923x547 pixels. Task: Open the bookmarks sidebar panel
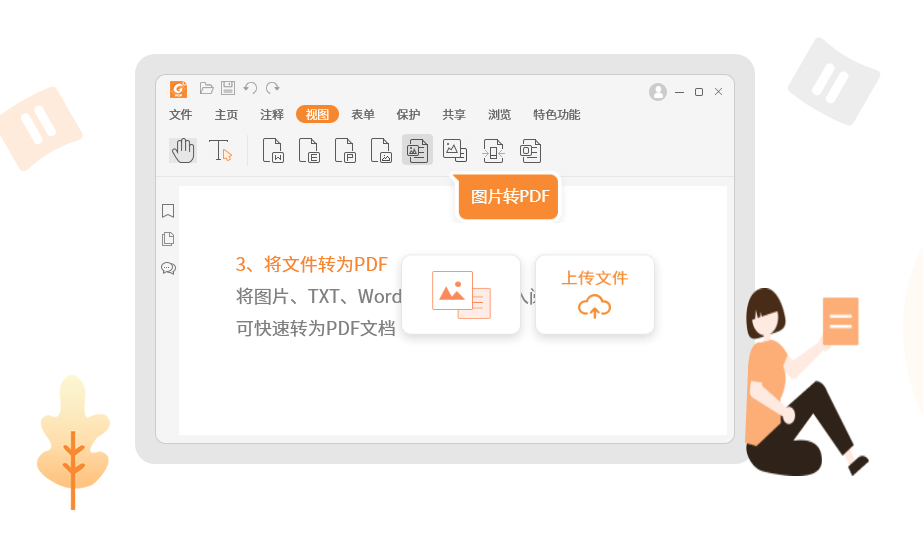(x=168, y=211)
